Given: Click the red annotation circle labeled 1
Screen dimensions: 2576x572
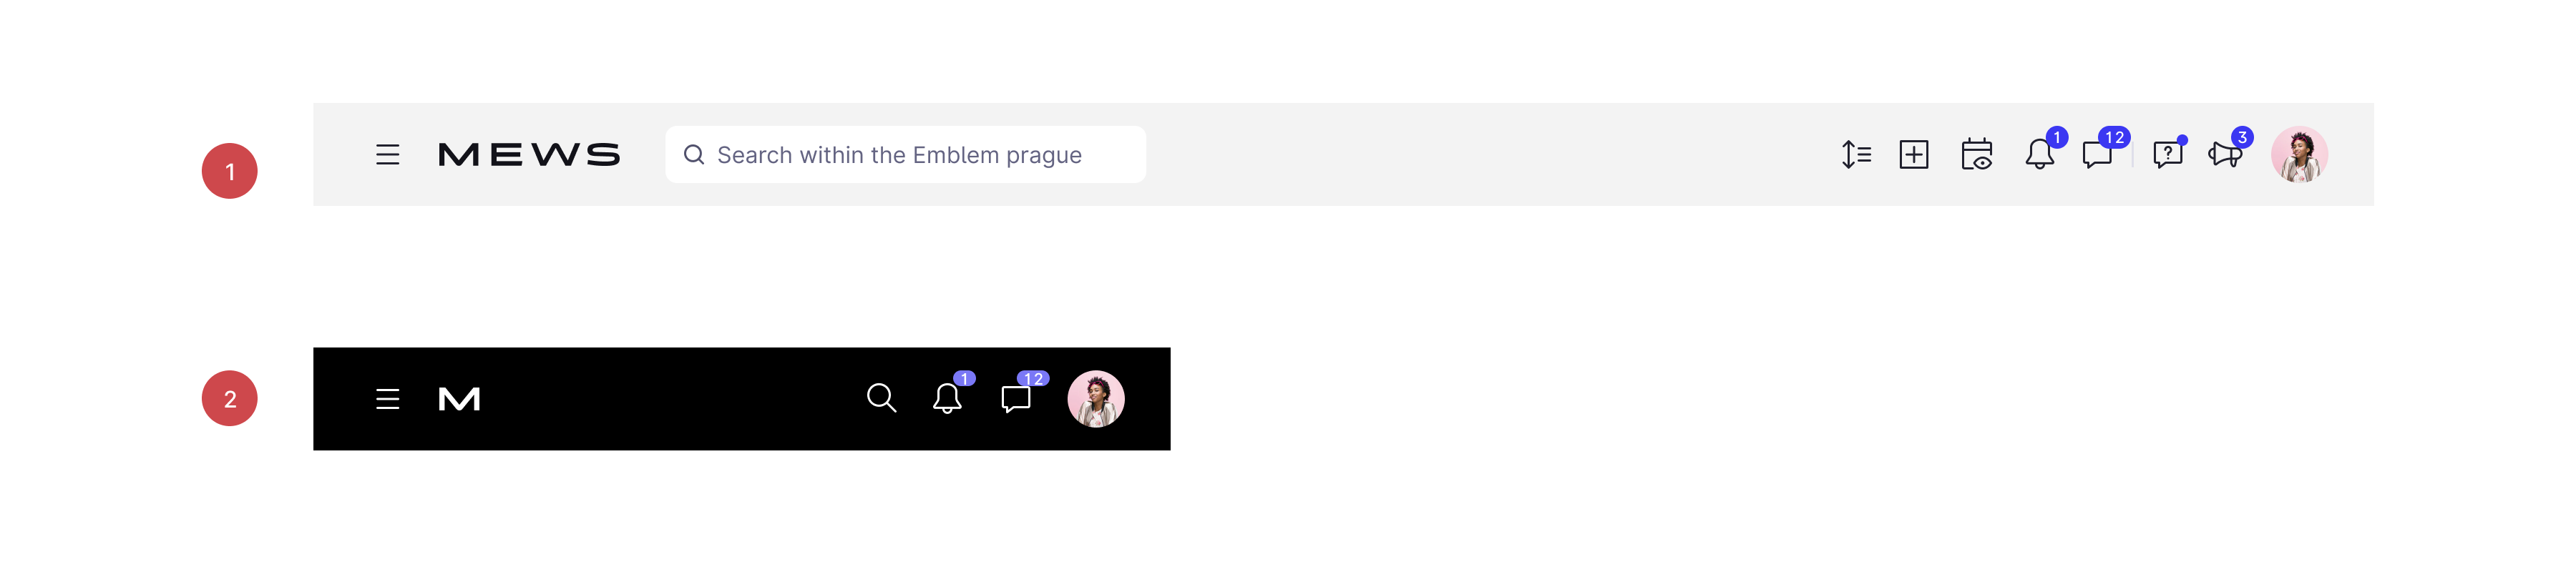Looking at the screenshot, I should (x=230, y=171).
